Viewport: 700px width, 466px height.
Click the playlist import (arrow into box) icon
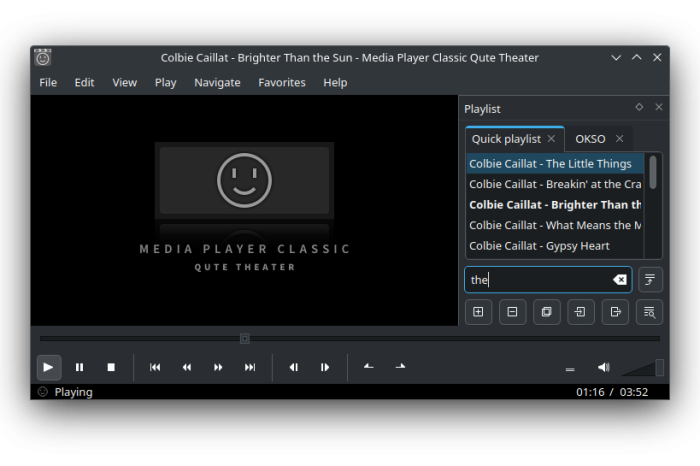pyautogui.click(x=581, y=312)
